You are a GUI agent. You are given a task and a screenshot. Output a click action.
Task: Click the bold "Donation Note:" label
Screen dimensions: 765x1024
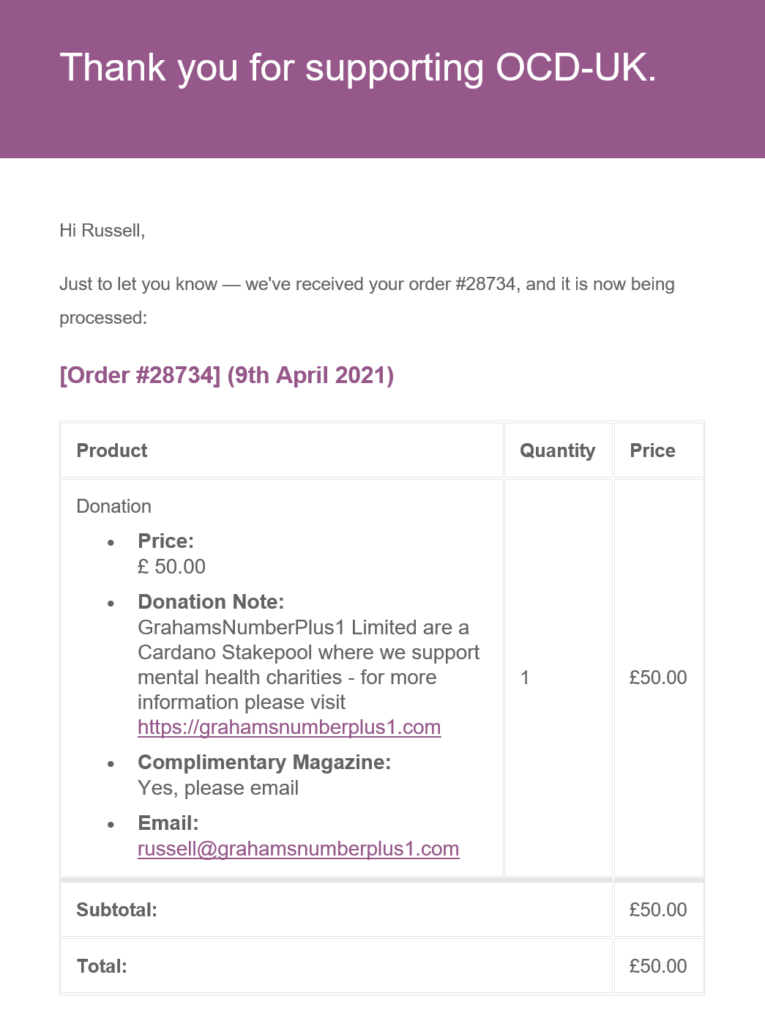(x=211, y=602)
